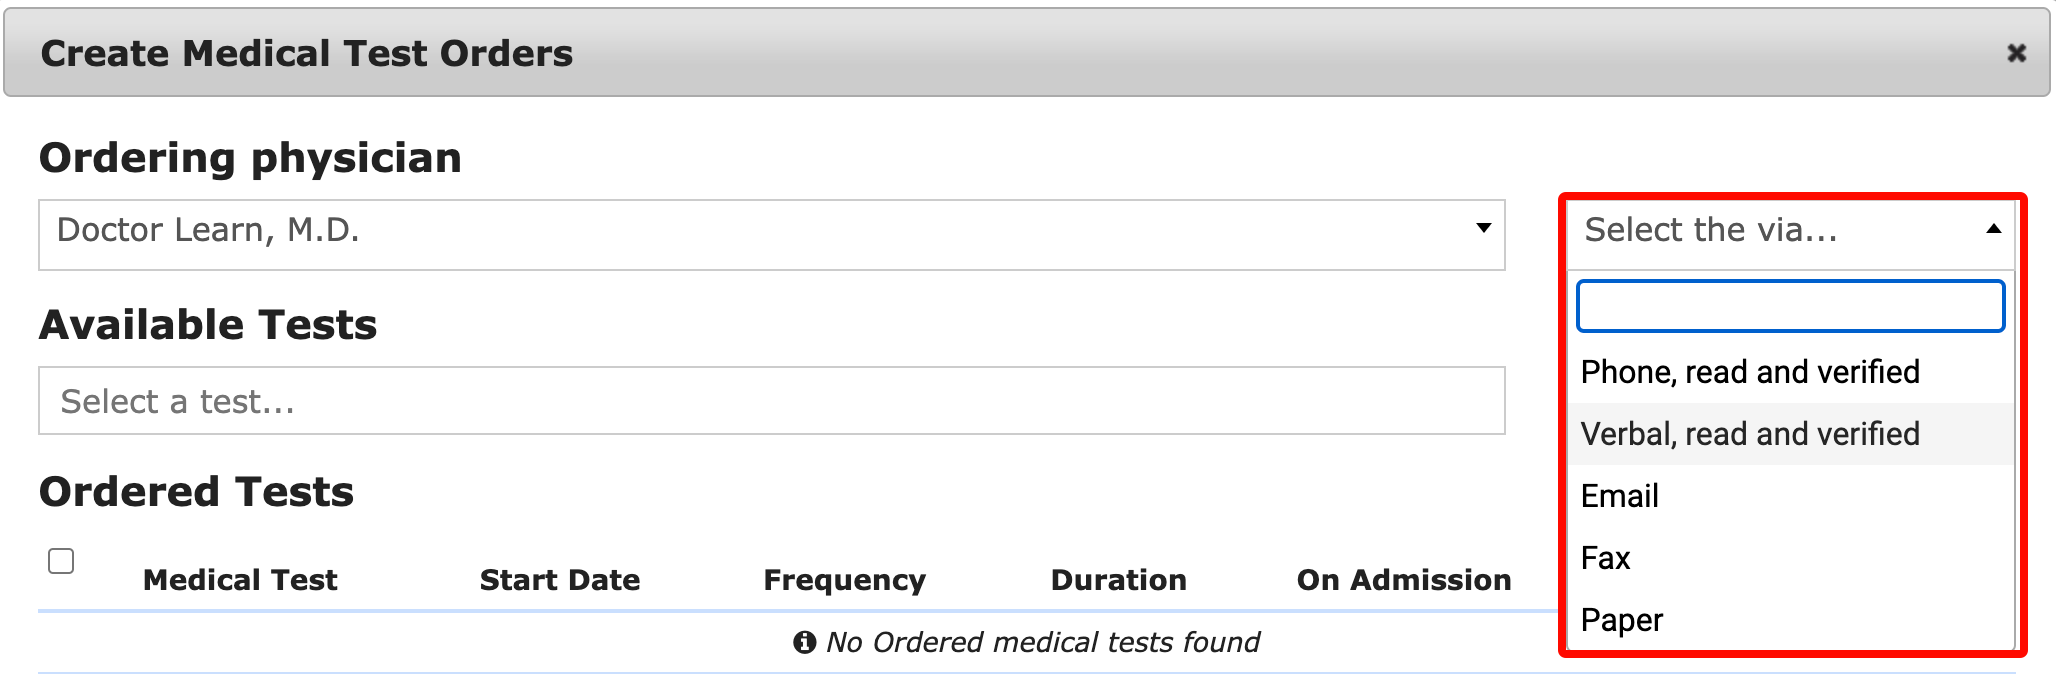This screenshot has width=2056, height=690.
Task: Click the dropdown arrow on the physician selector
Action: tap(1483, 232)
